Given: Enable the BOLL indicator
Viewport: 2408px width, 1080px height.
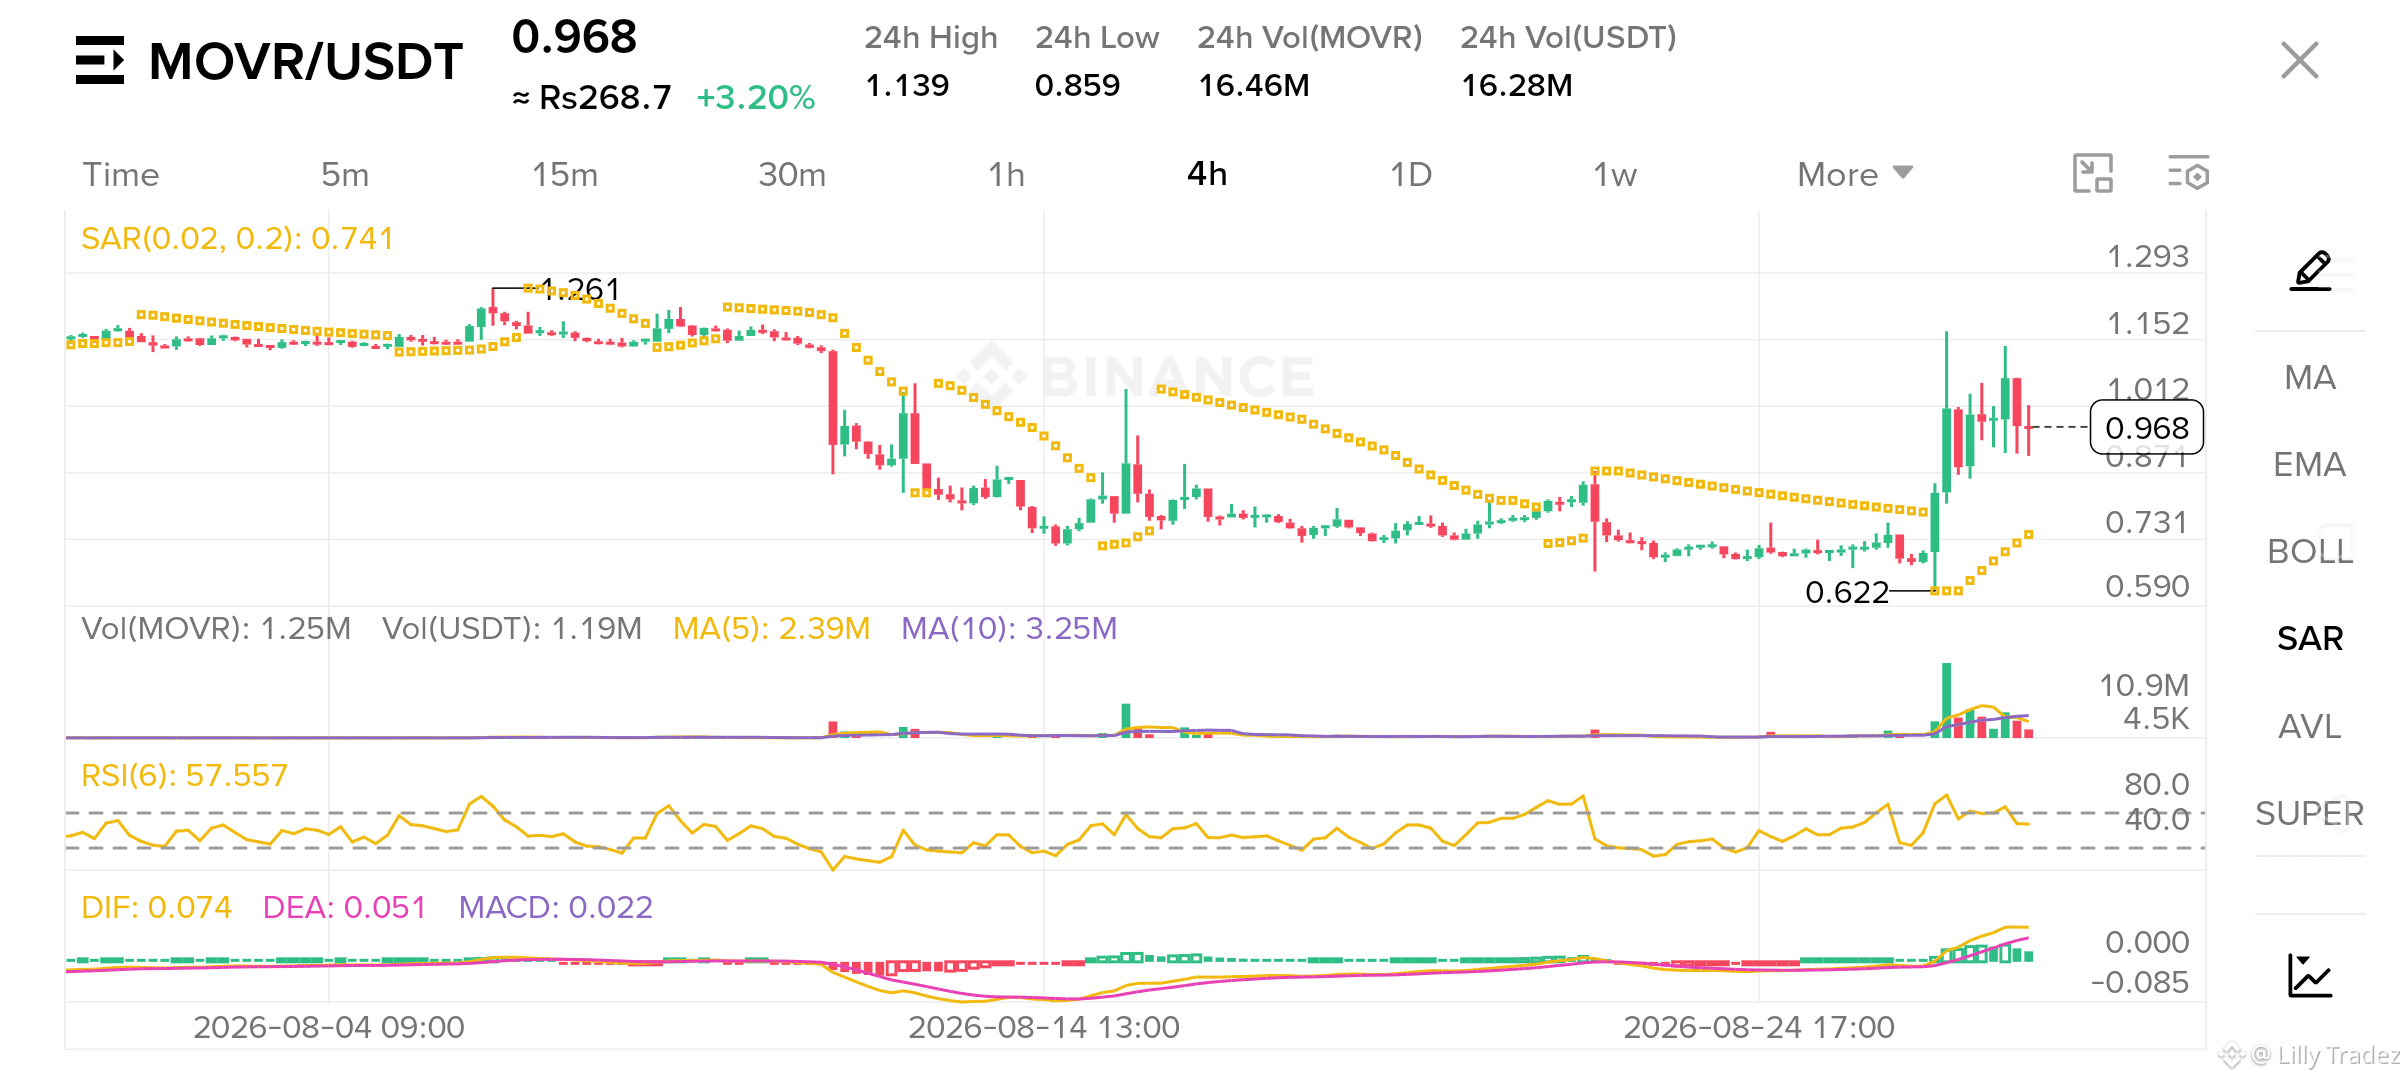Looking at the screenshot, I should [2310, 551].
